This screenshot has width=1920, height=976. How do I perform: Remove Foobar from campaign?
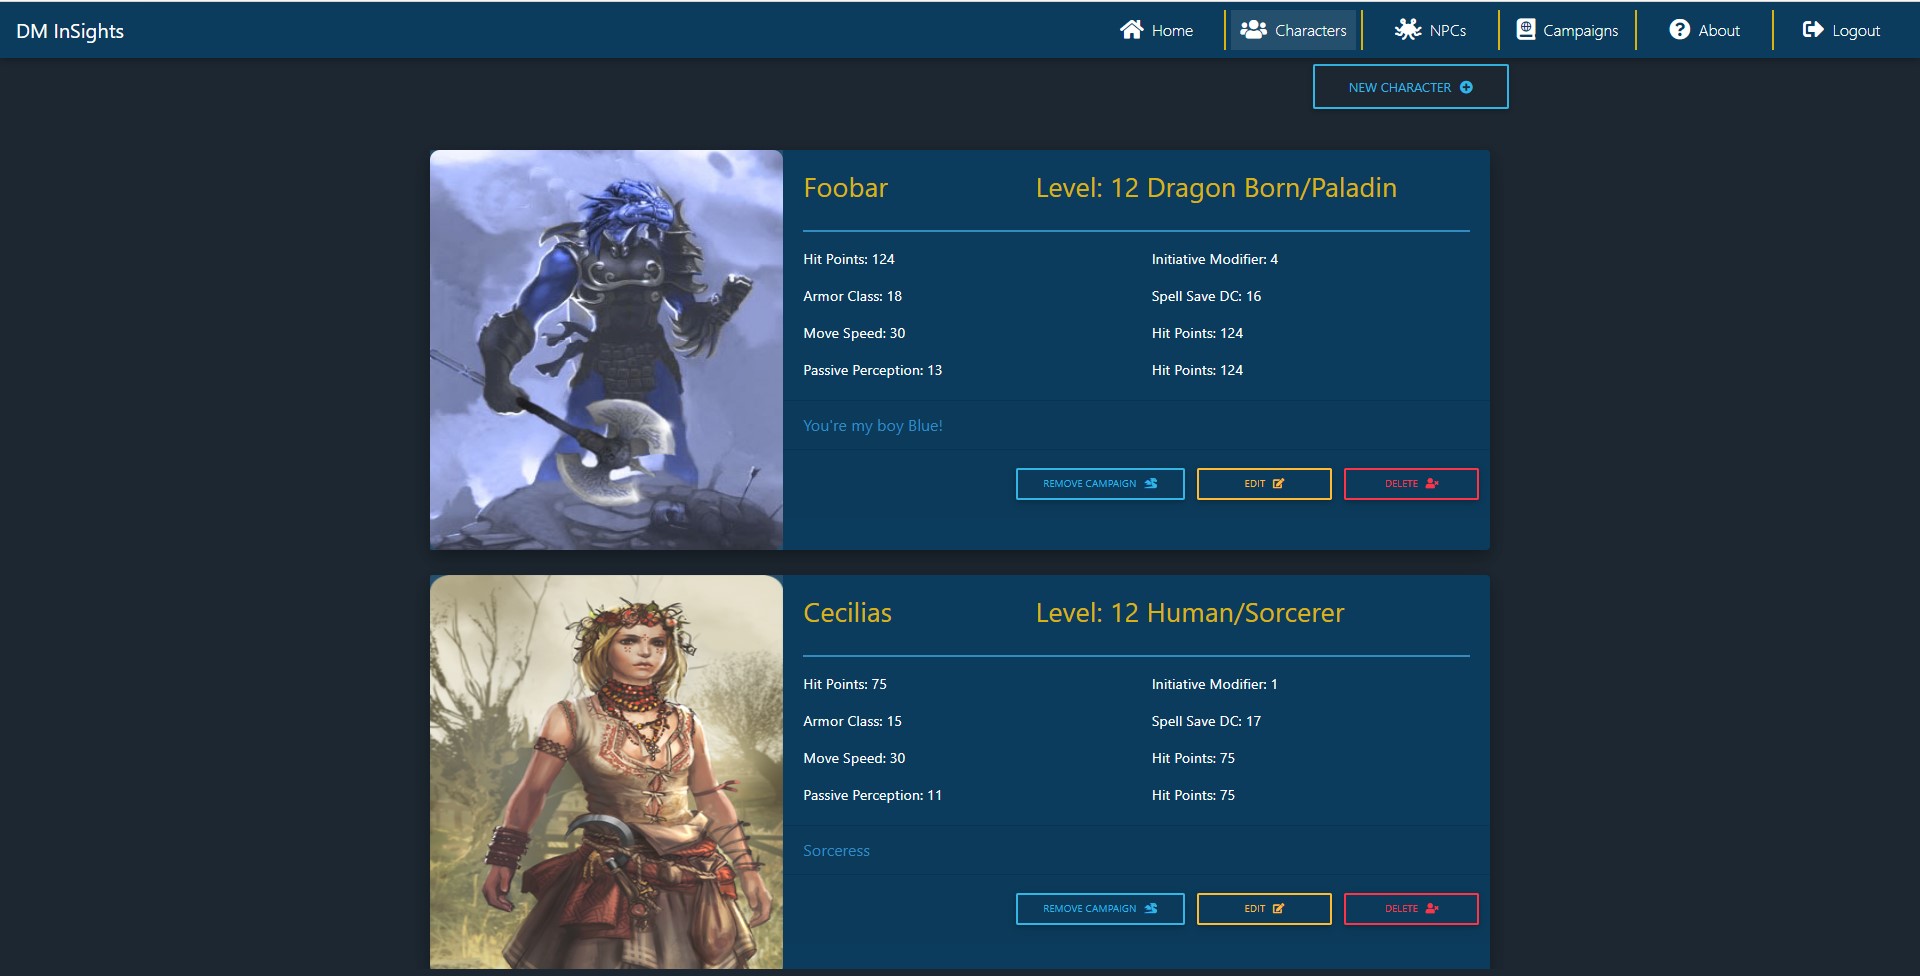tap(1100, 484)
